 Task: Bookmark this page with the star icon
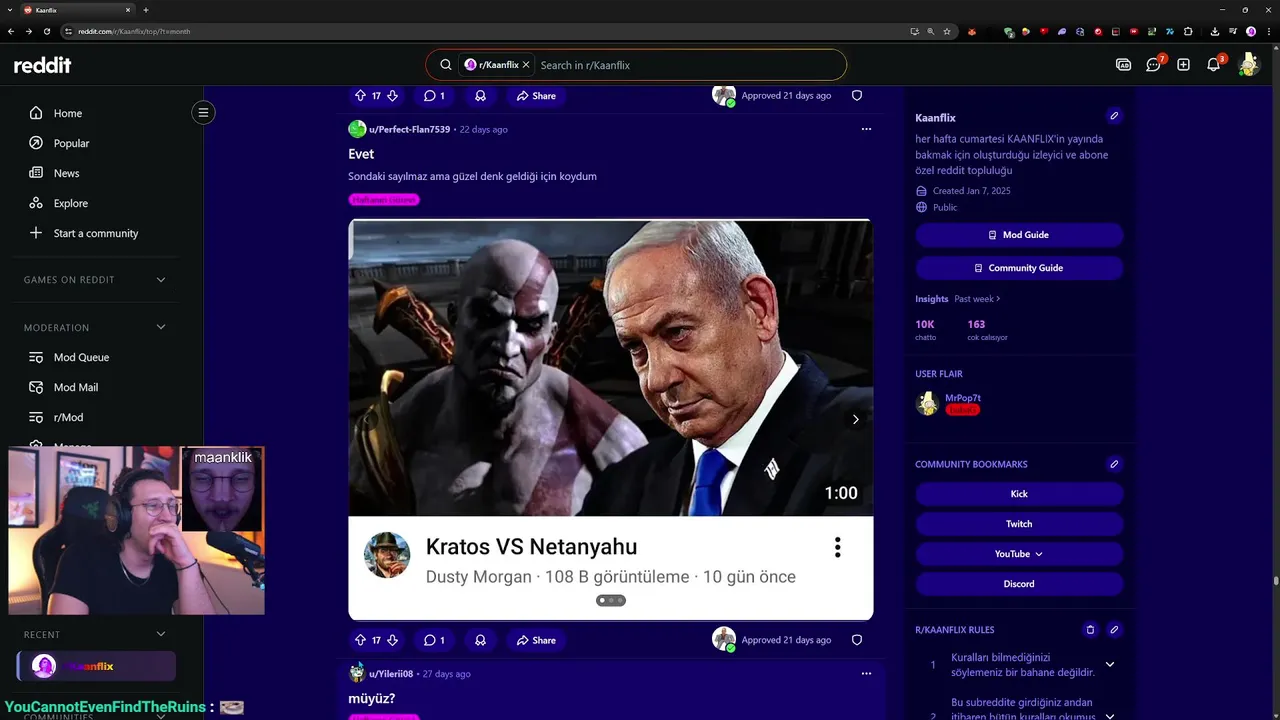point(946,31)
